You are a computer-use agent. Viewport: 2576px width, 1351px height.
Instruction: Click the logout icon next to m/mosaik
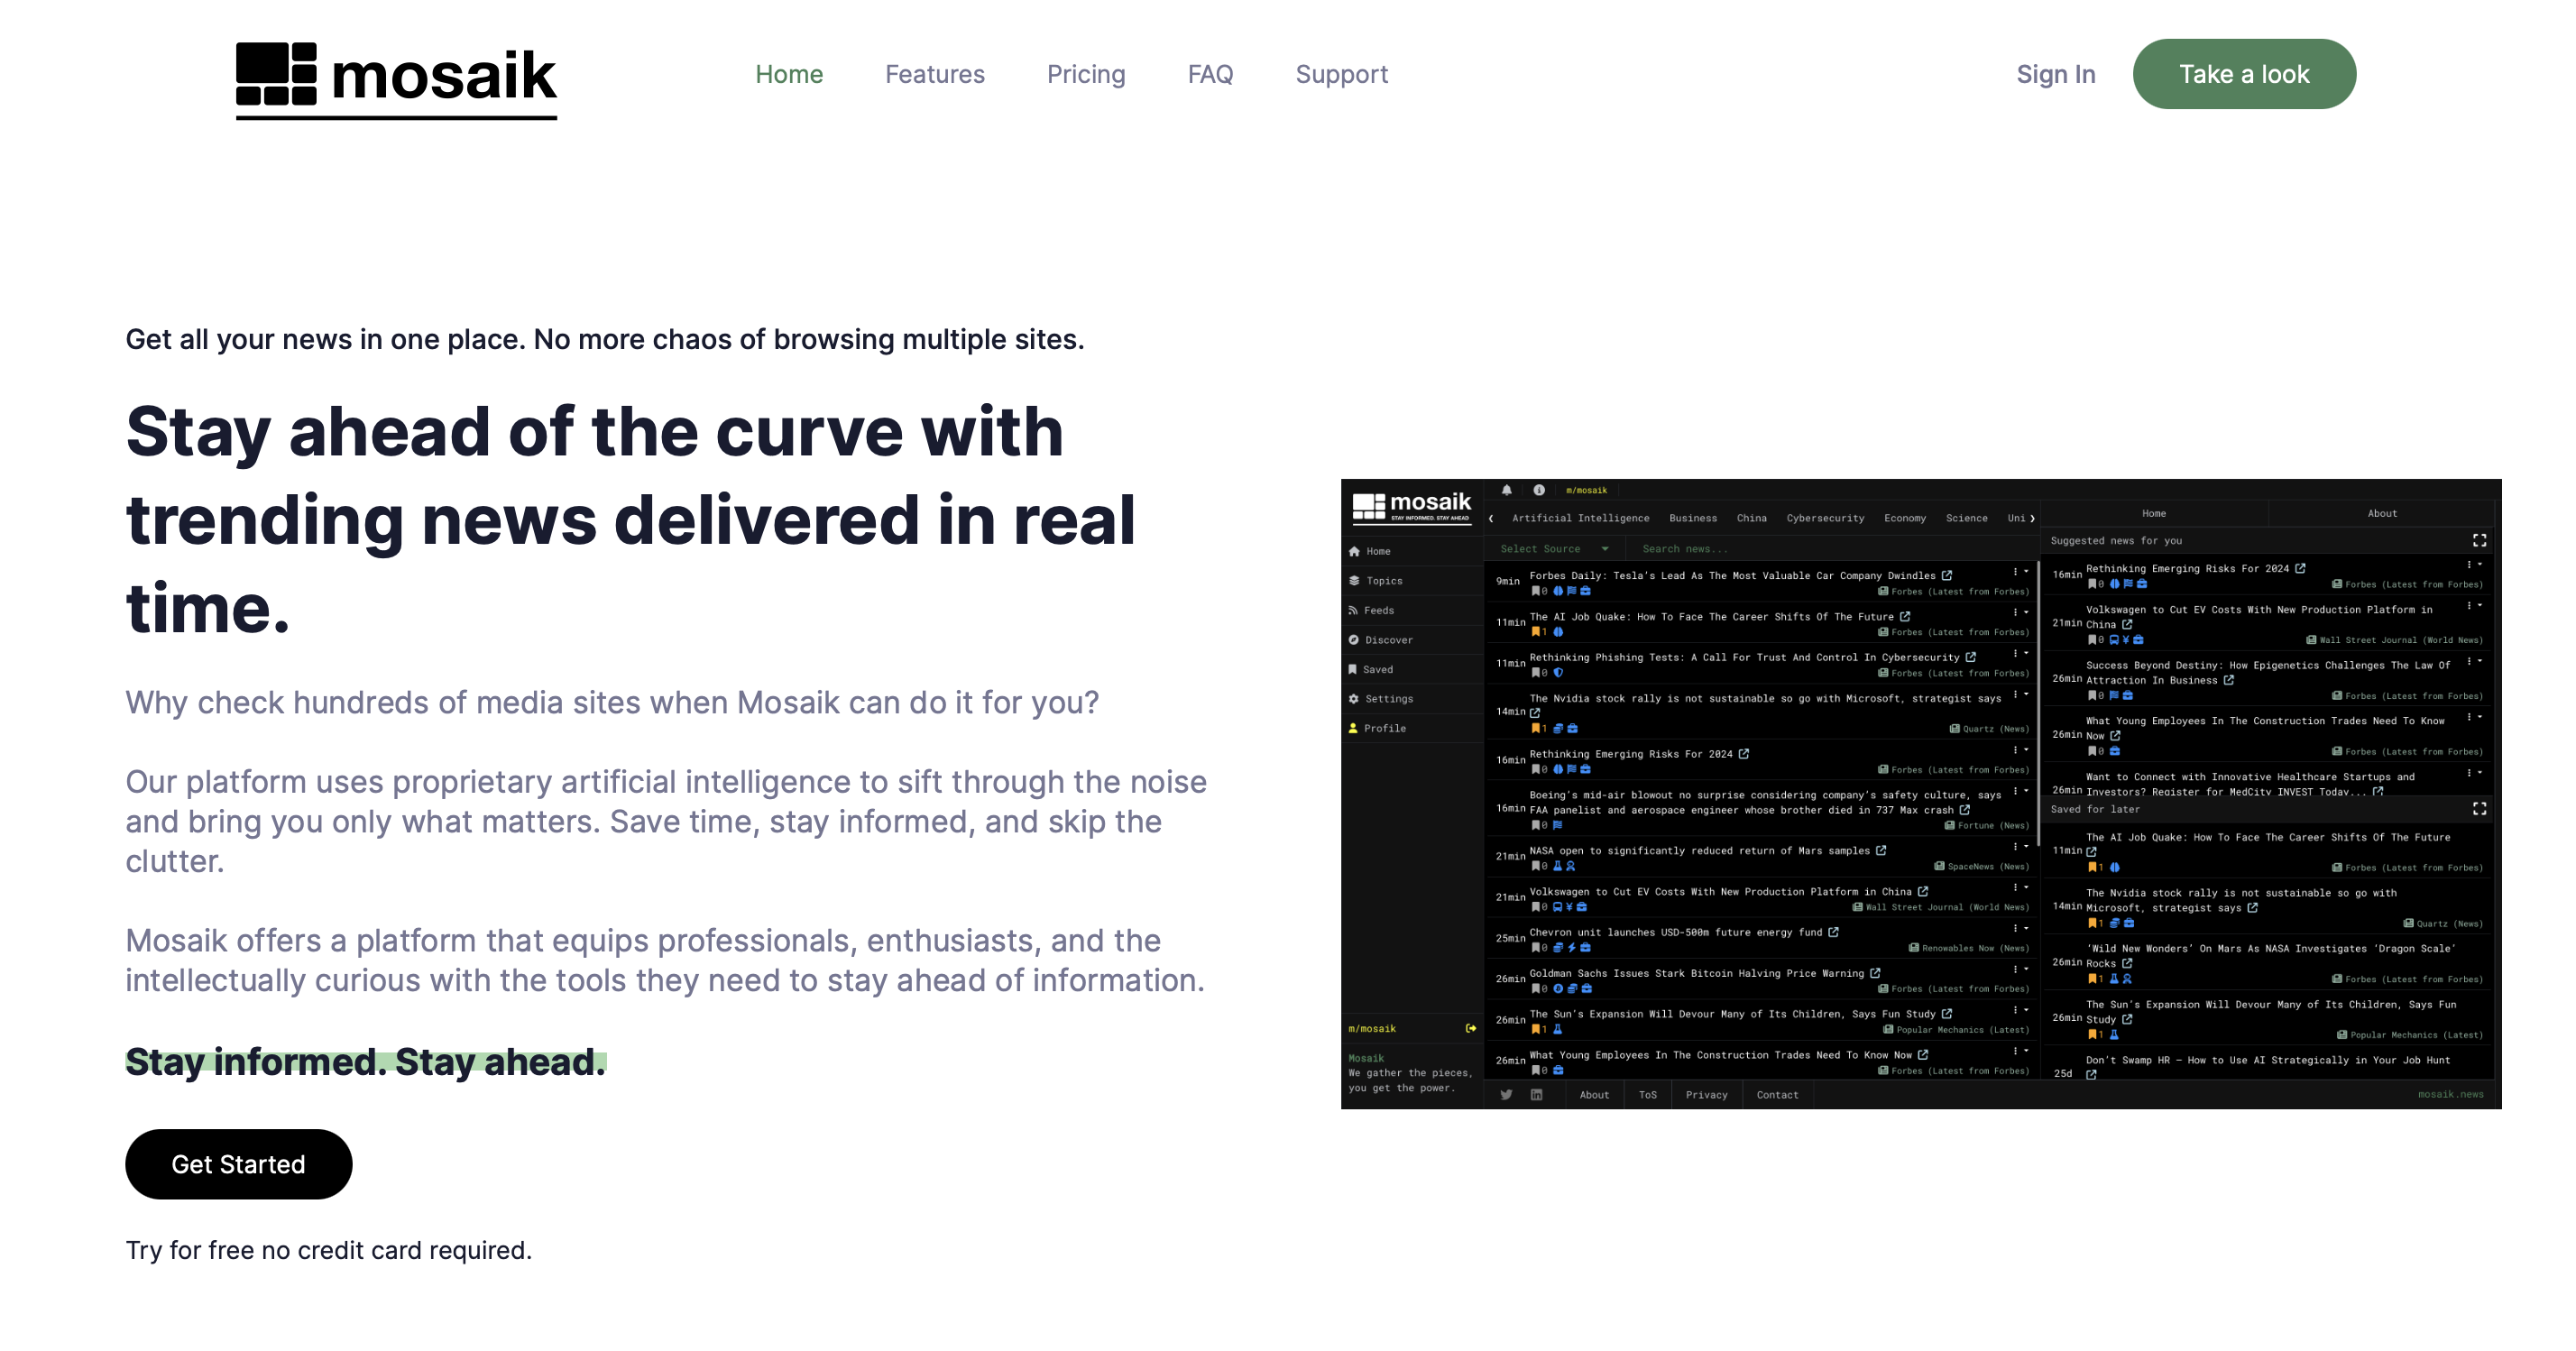point(1471,1028)
